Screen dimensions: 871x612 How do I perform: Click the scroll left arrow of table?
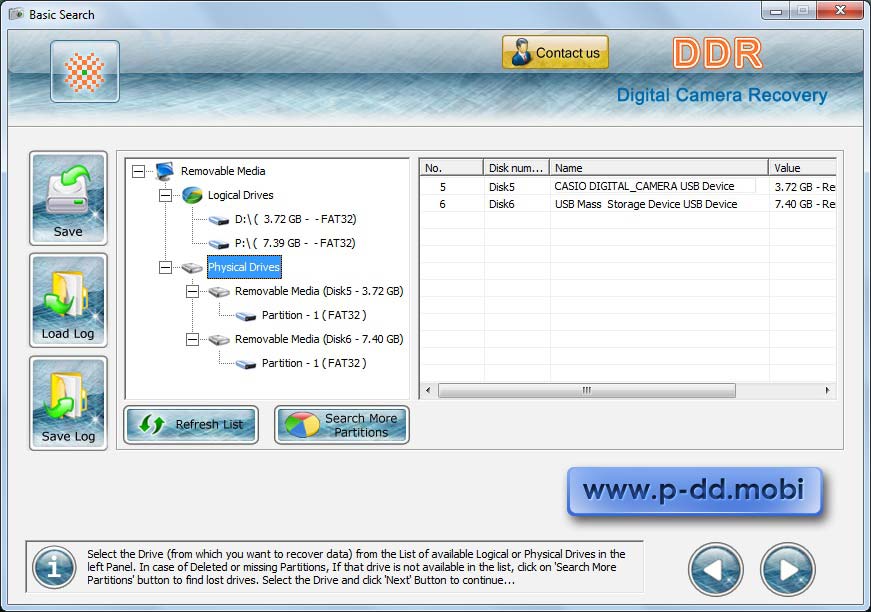click(428, 390)
